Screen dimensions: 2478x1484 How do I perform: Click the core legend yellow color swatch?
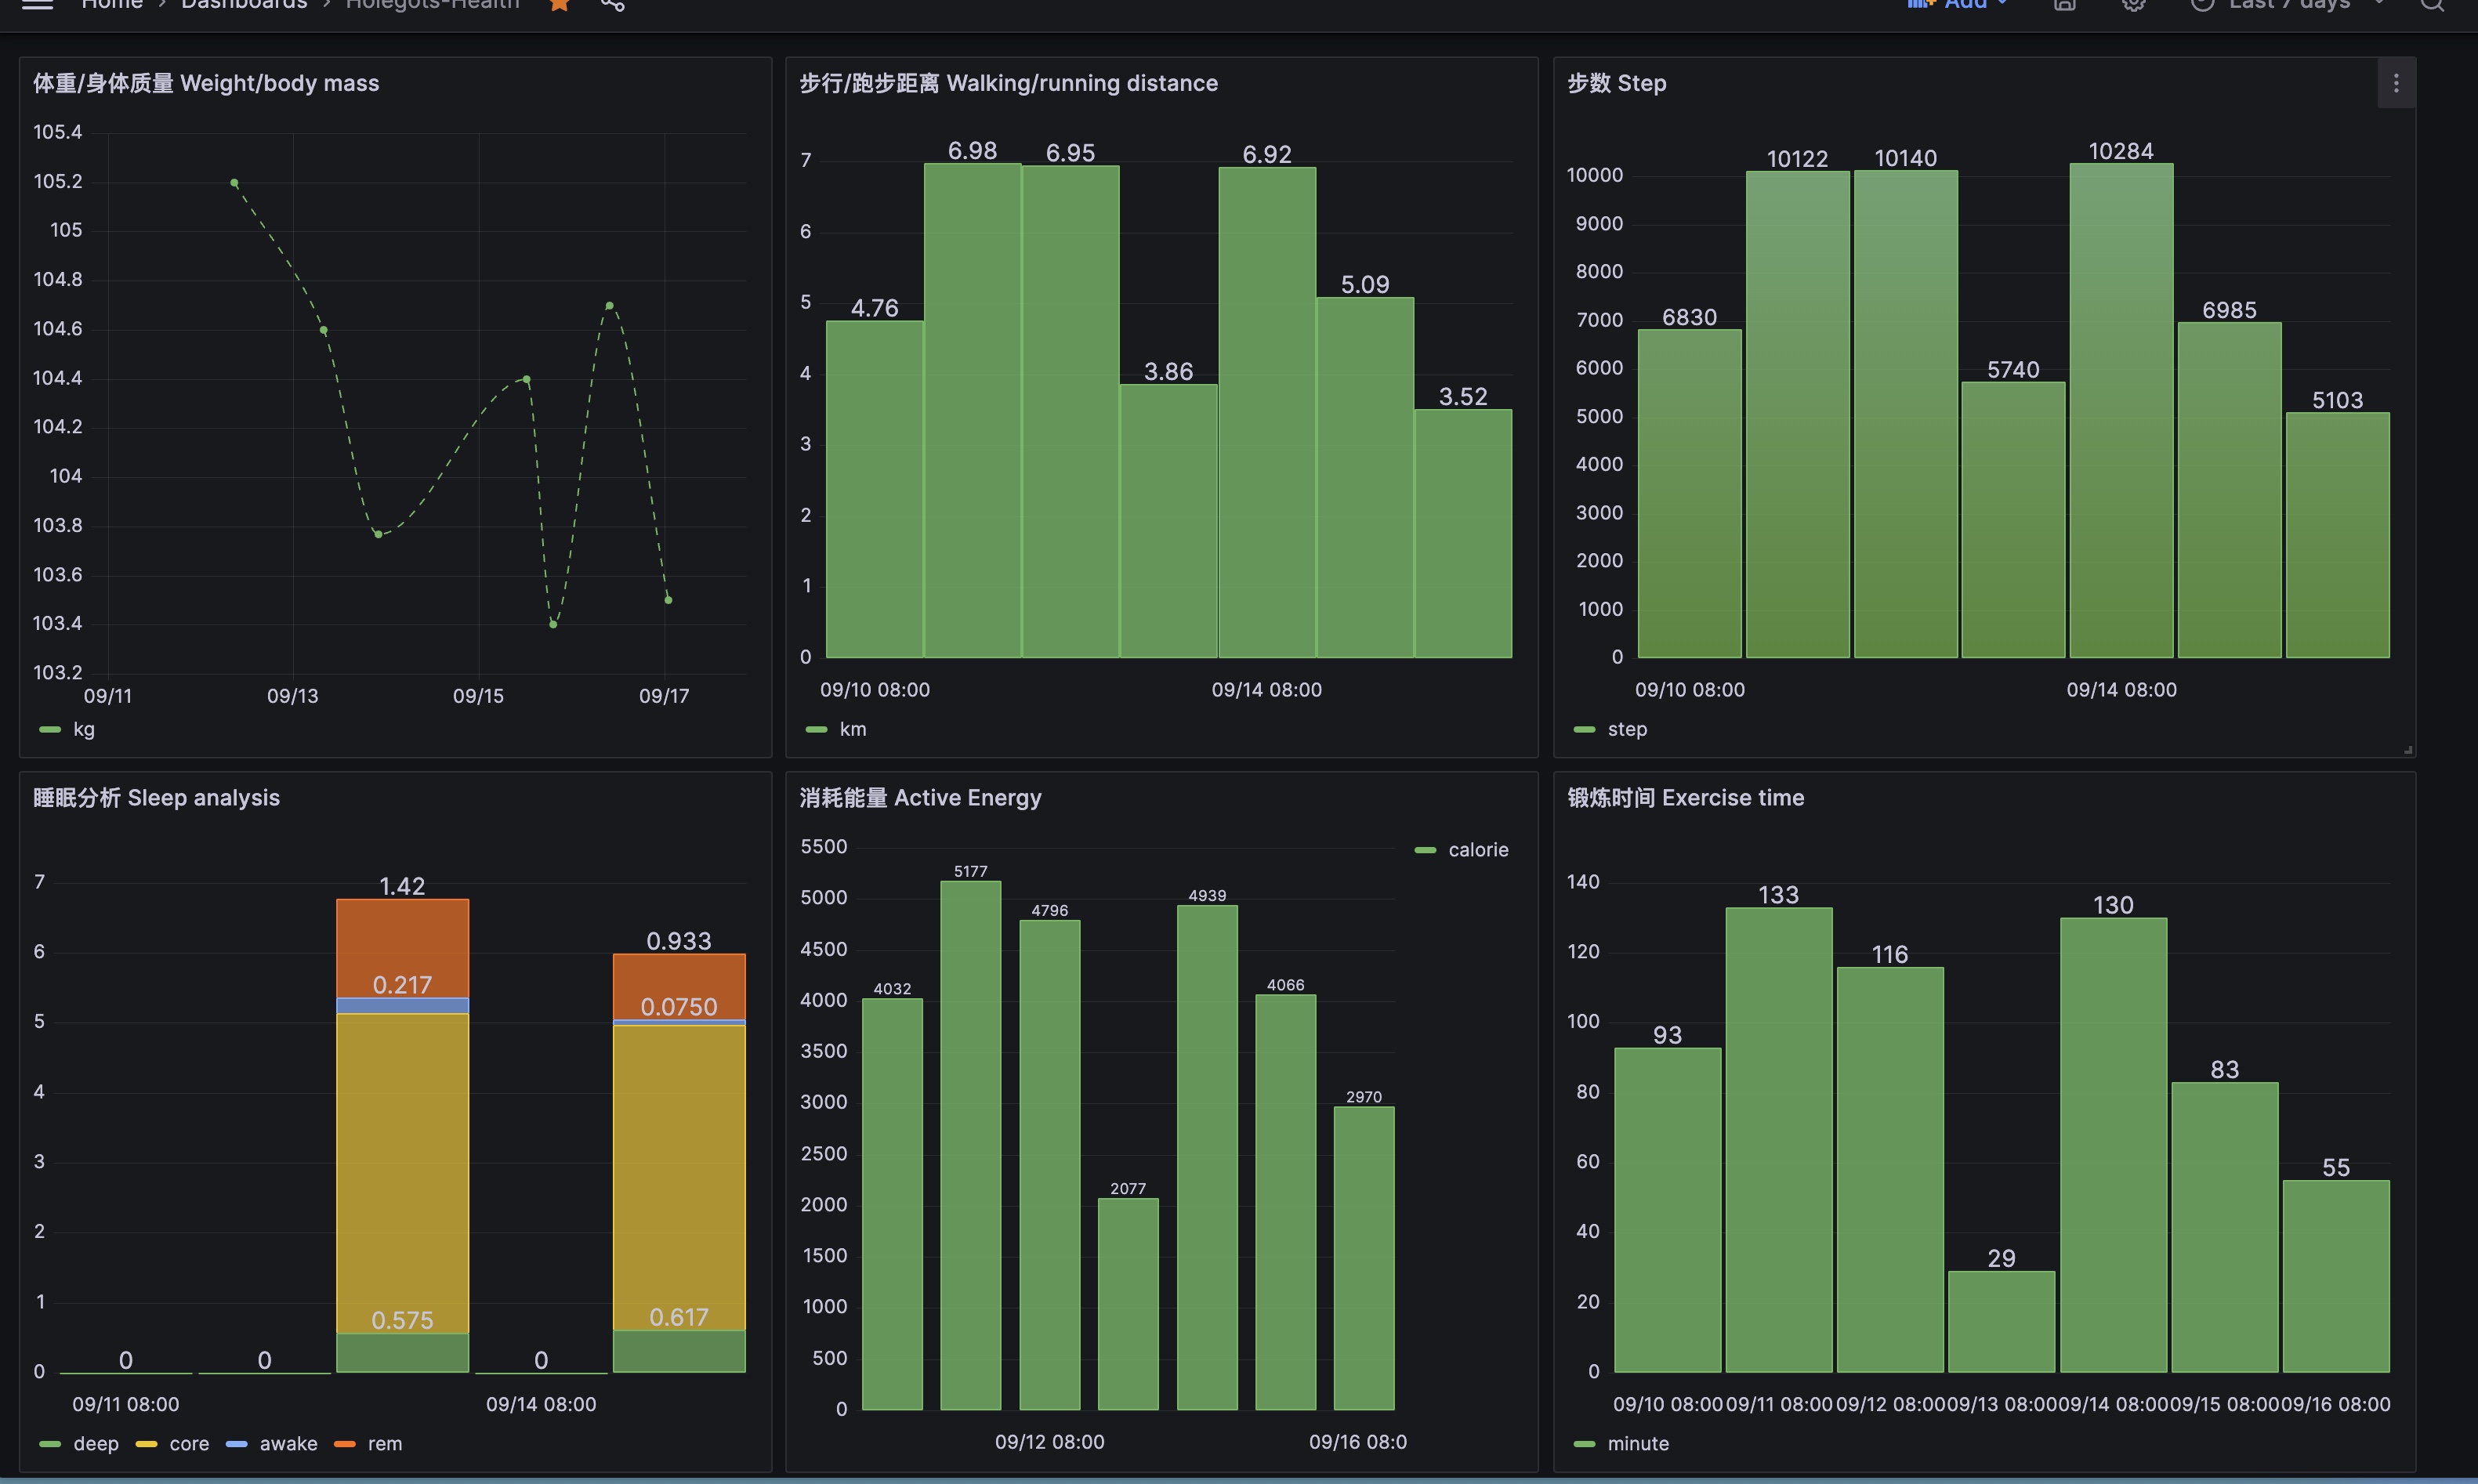click(x=146, y=1443)
